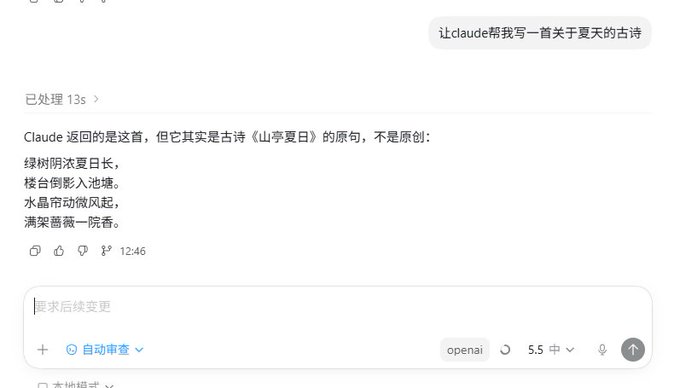
Task: Click the poem line 绿树阴浓夏日长
Action: tap(72, 163)
